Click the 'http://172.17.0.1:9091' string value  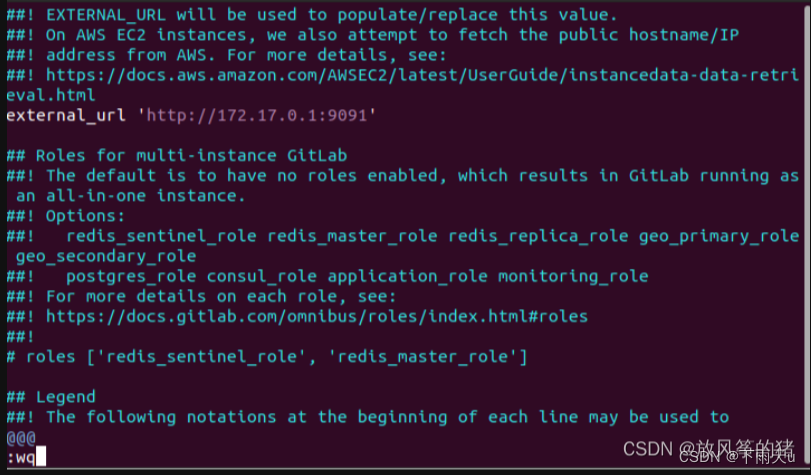[x=260, y=115]
